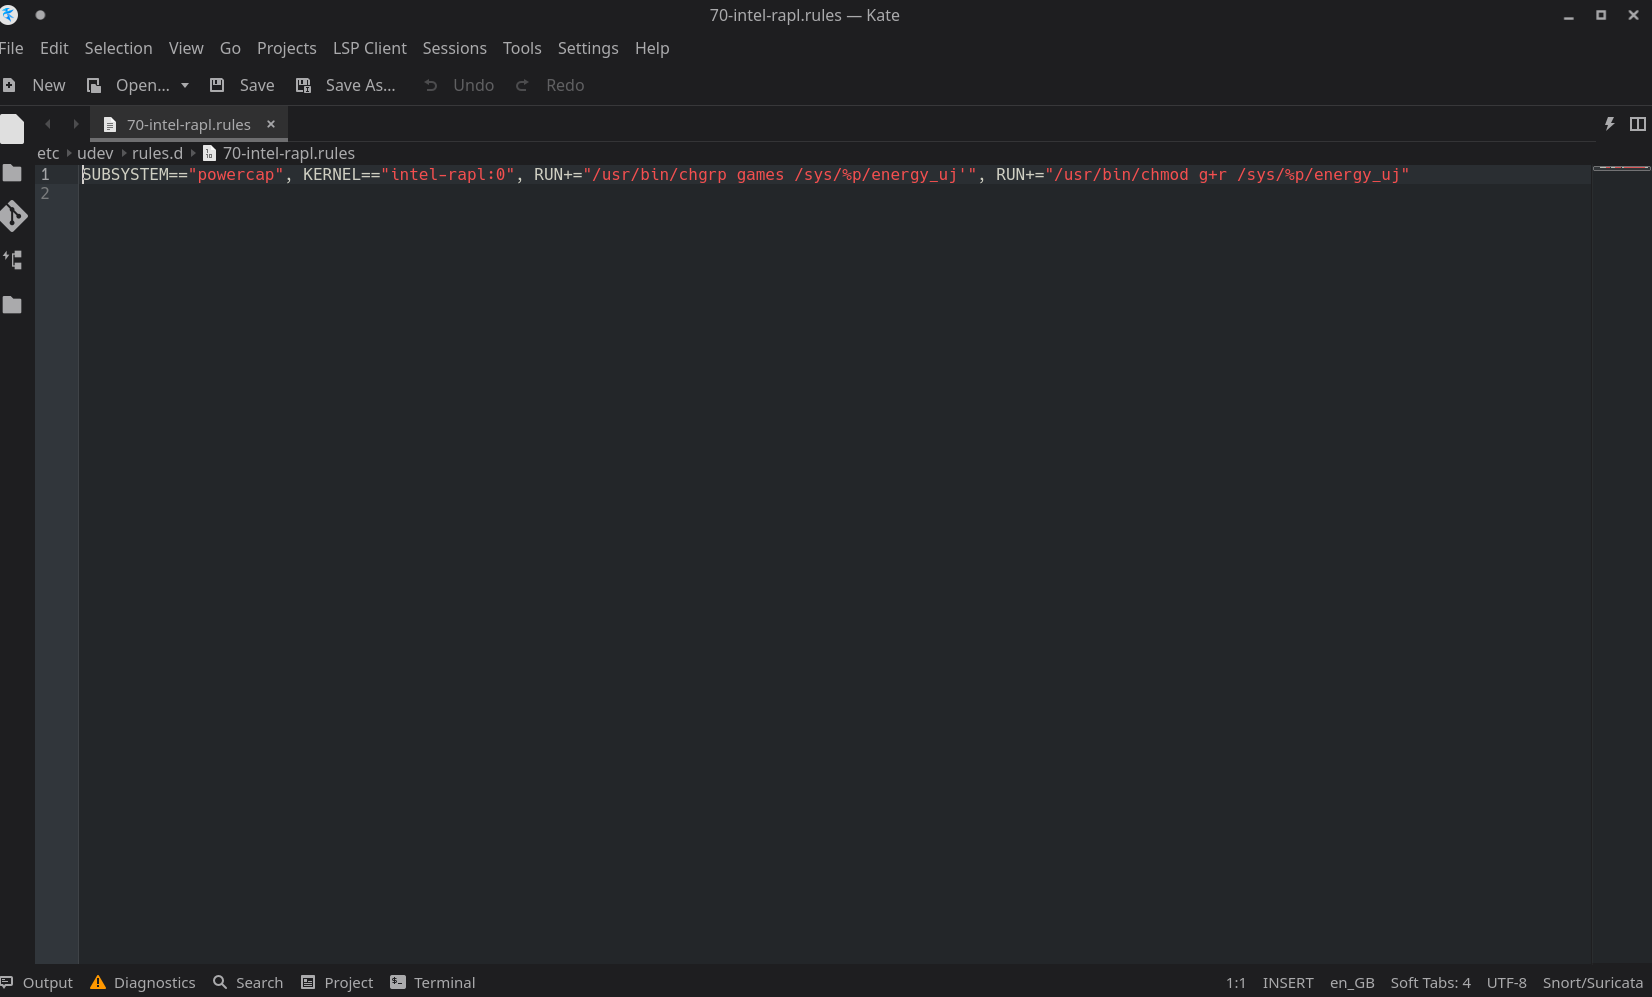Click the Redo arrow icon

click(x=522, y=85)
